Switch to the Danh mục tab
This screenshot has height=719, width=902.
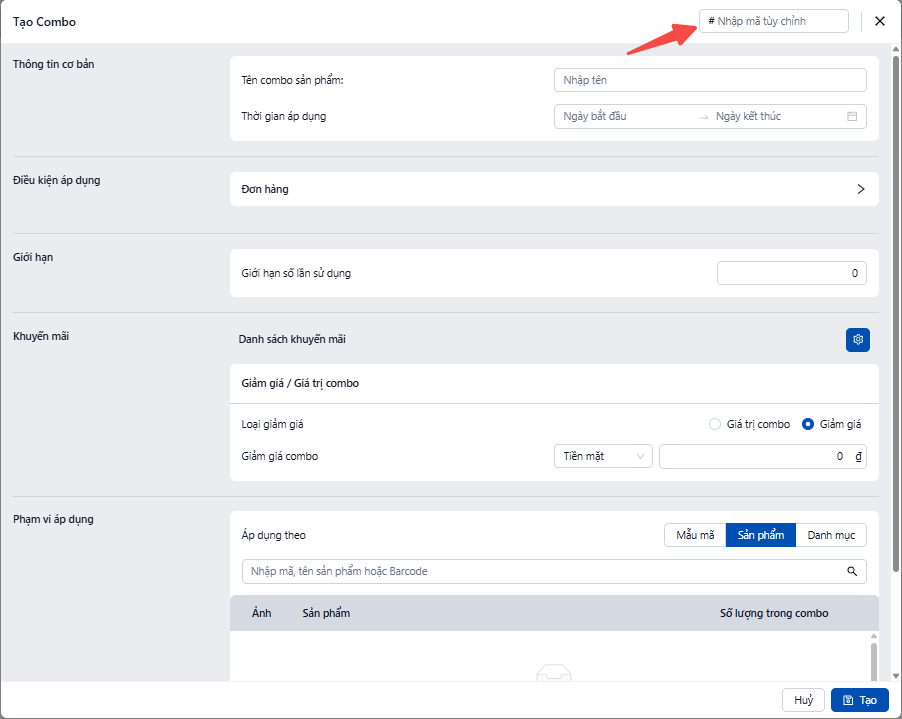(x=831, y=535)
